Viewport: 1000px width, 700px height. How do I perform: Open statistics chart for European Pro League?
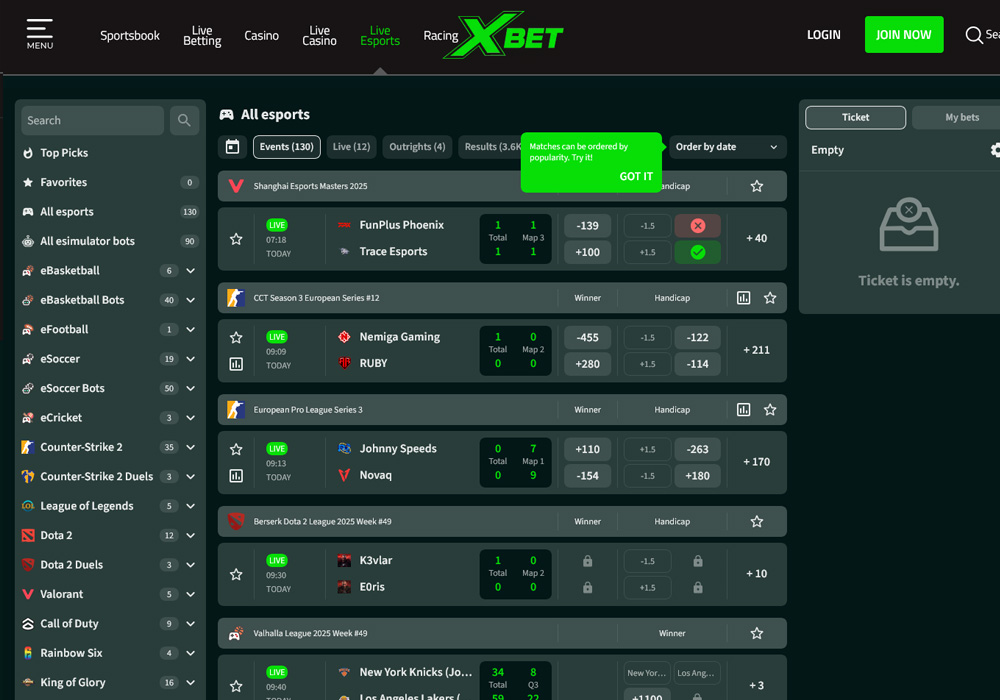[743, 410]
